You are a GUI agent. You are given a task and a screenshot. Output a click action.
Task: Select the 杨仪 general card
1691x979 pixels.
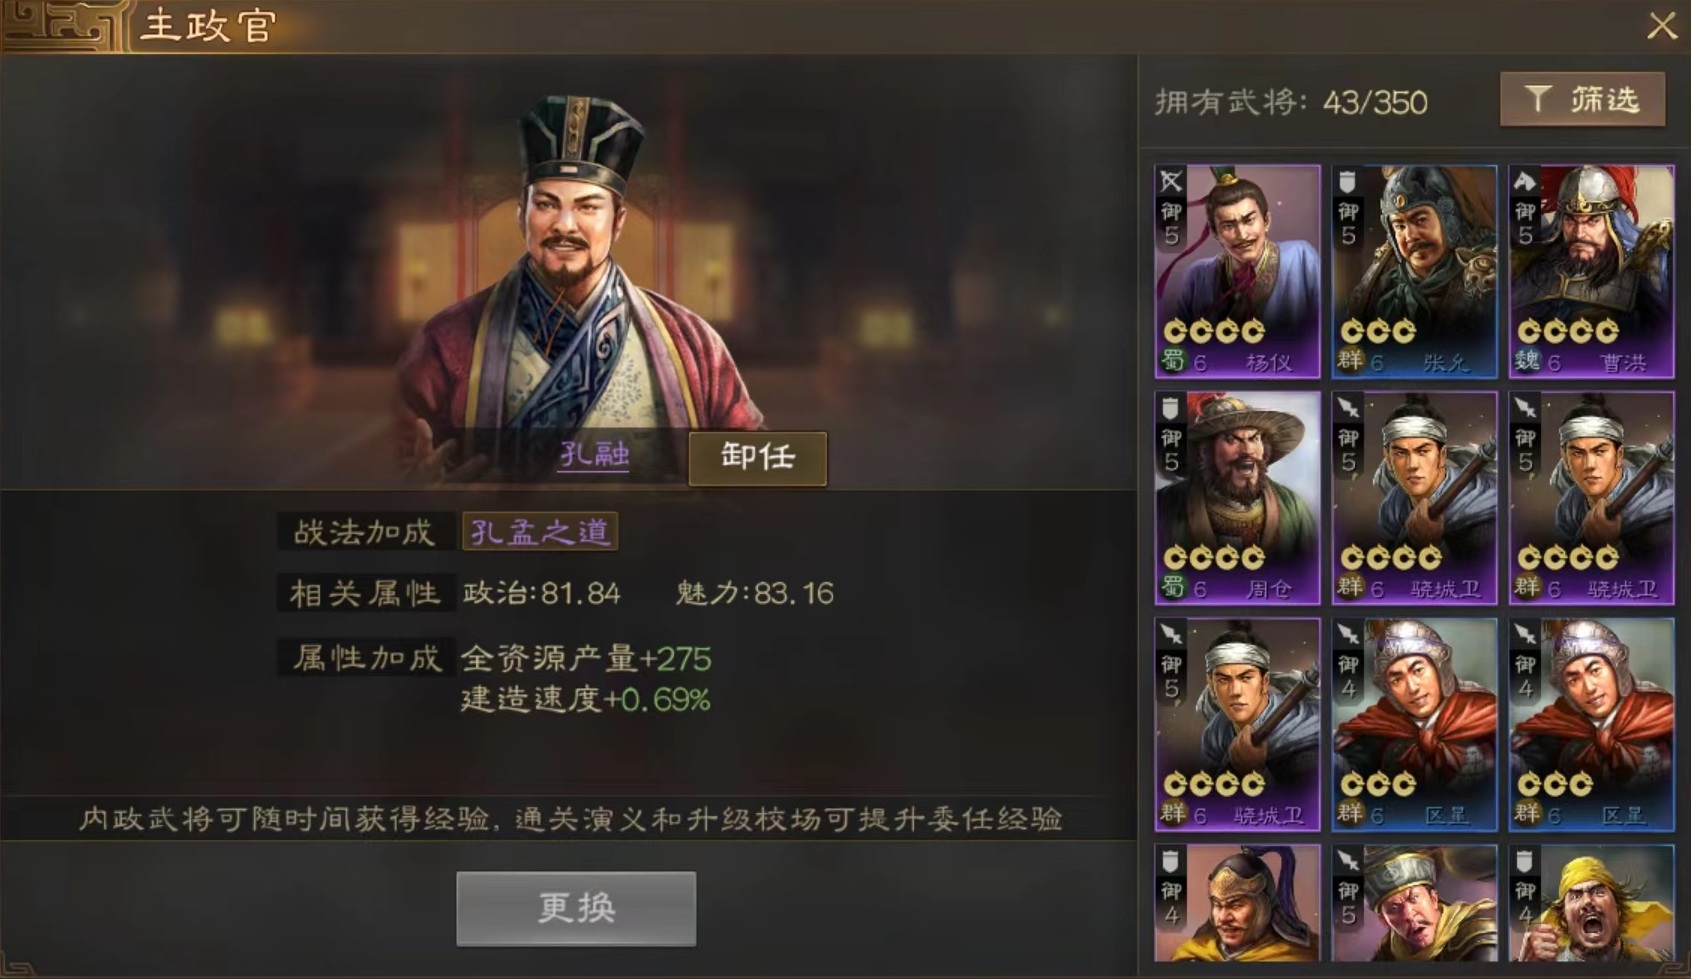pyautogui.click(x=1237, y=271)
